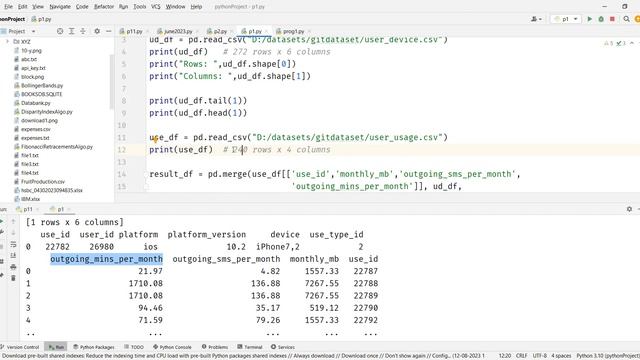The image size is (640, 360).
Task: Click the scroll-up arrow in the Run panel
Action: 13,222
